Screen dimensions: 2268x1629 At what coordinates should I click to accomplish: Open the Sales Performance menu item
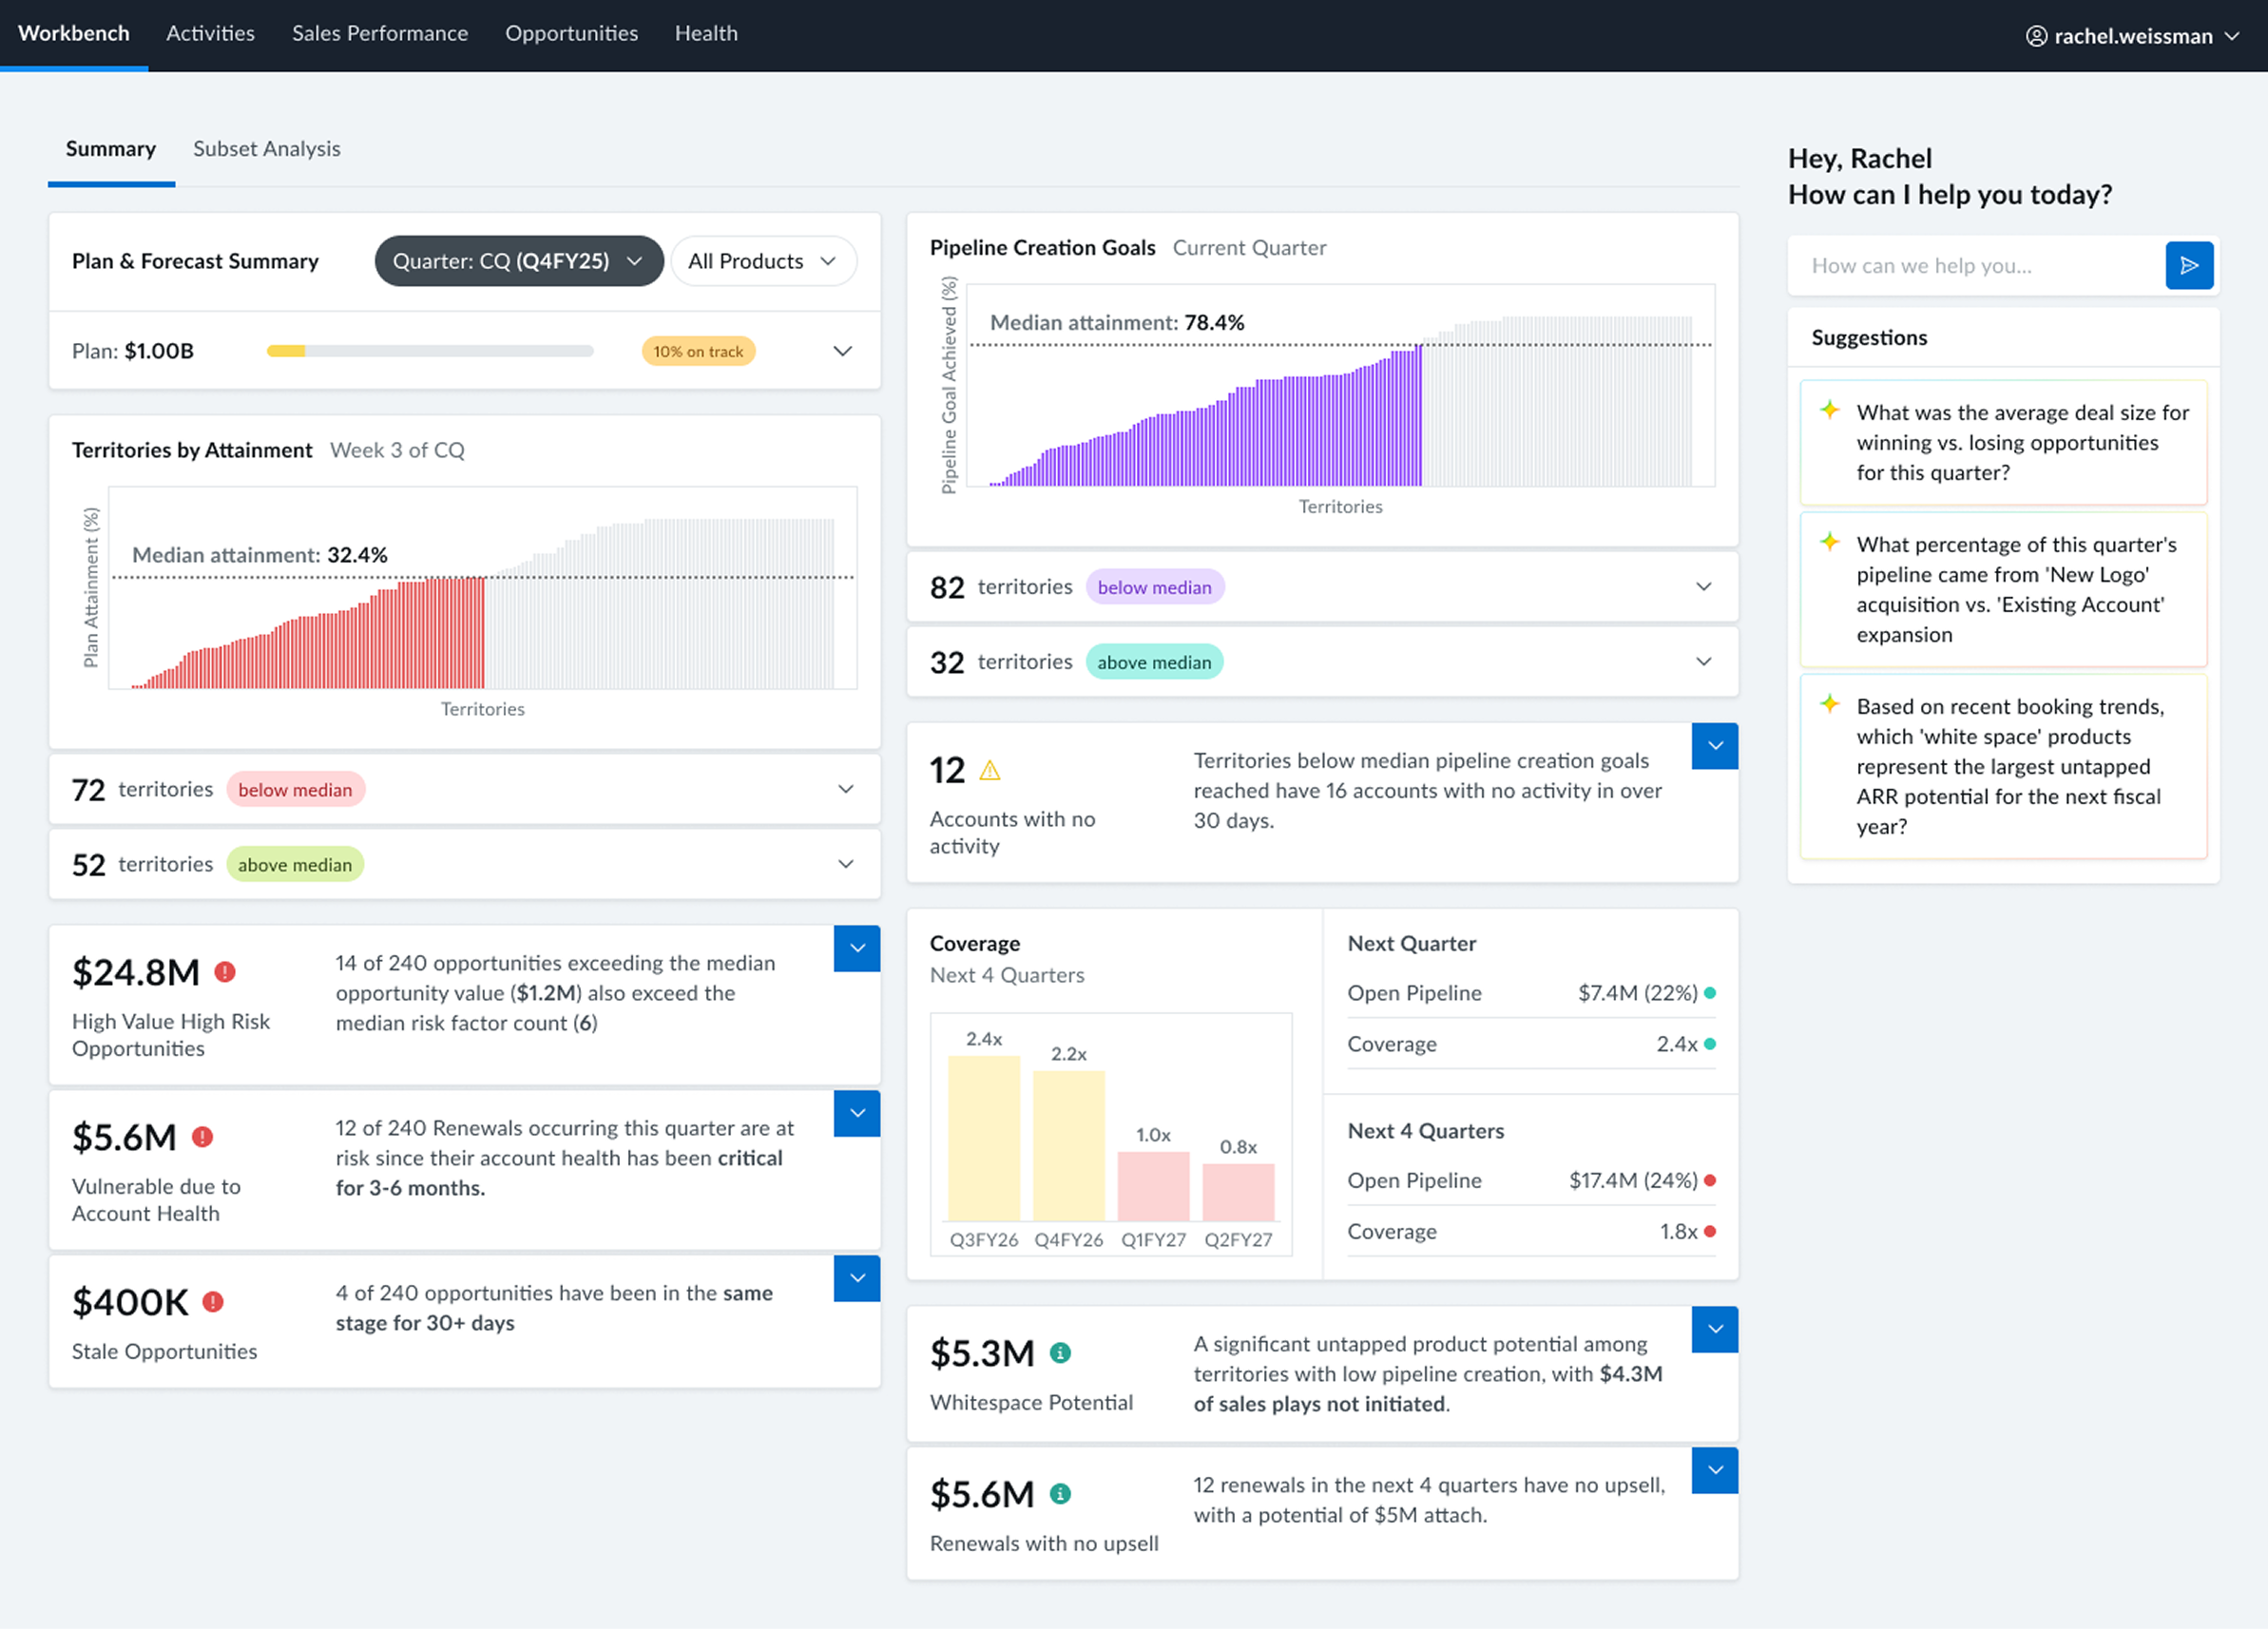[x=380, y=33]
